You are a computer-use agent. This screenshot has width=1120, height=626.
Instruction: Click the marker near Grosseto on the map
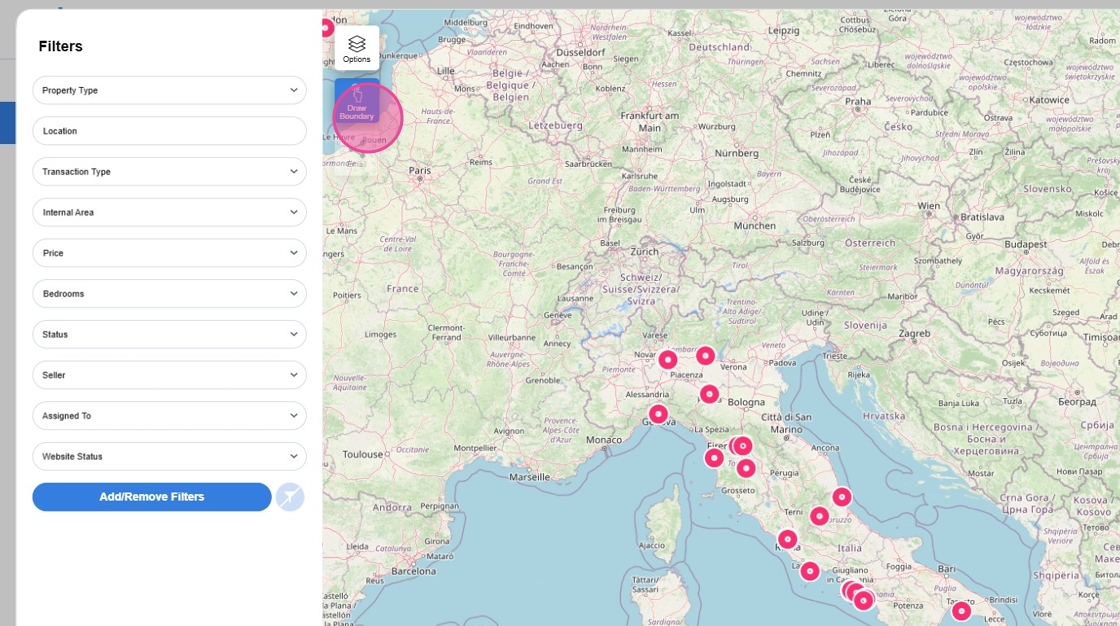point(746,468)
